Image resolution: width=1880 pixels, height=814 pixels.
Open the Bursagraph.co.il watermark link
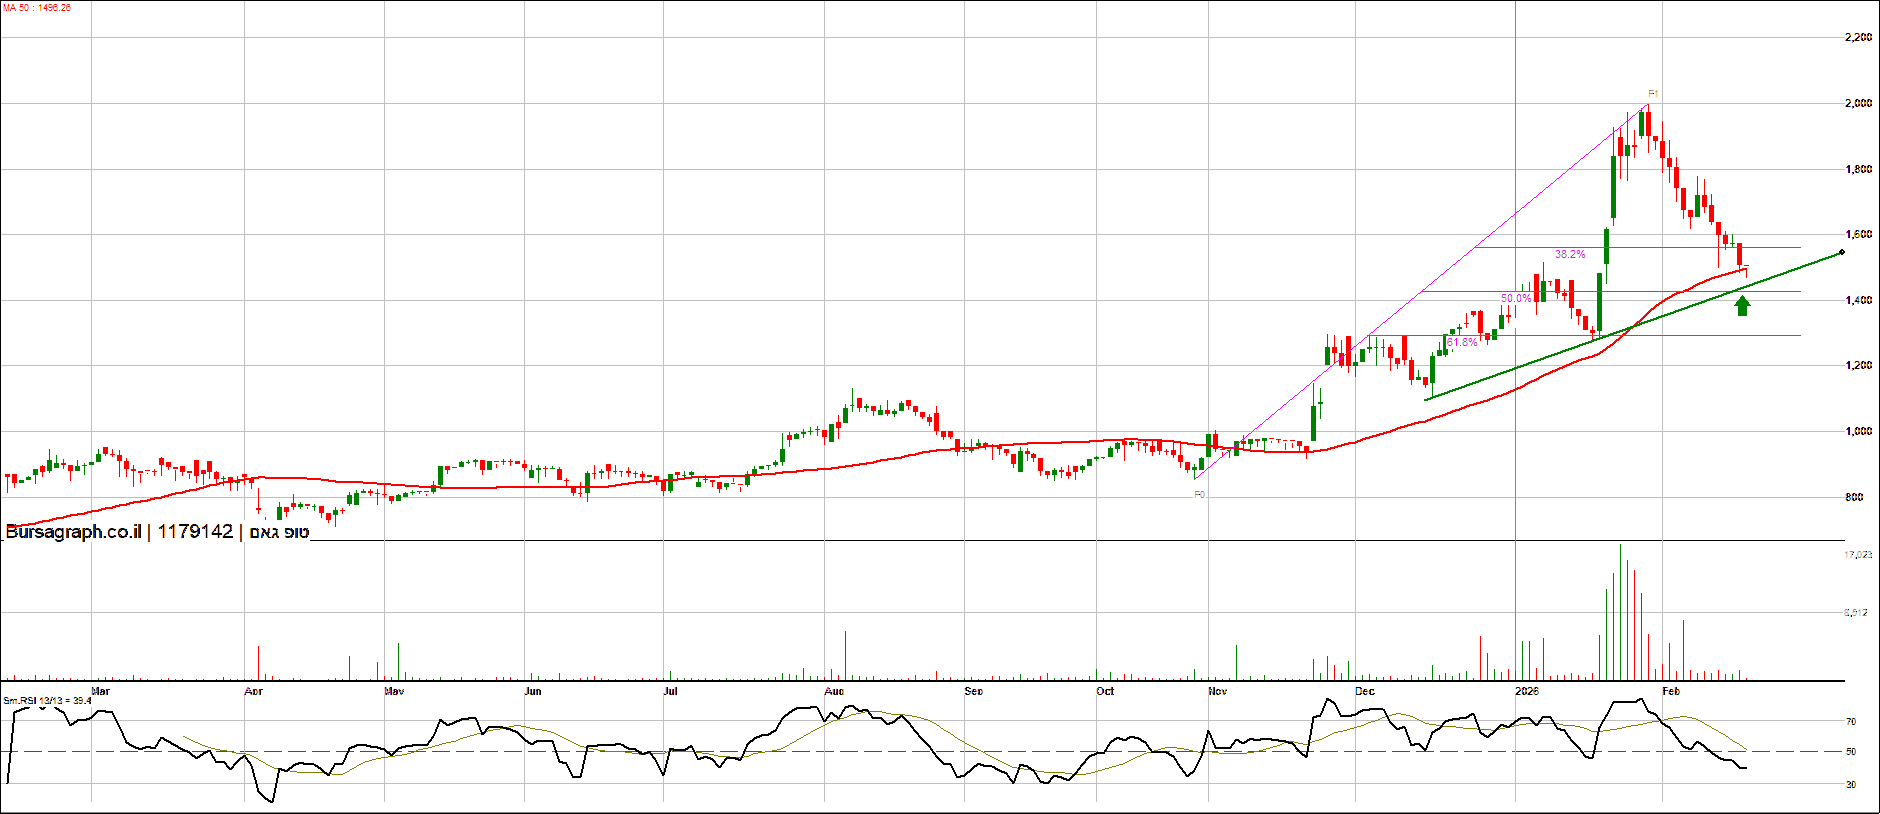73,532
